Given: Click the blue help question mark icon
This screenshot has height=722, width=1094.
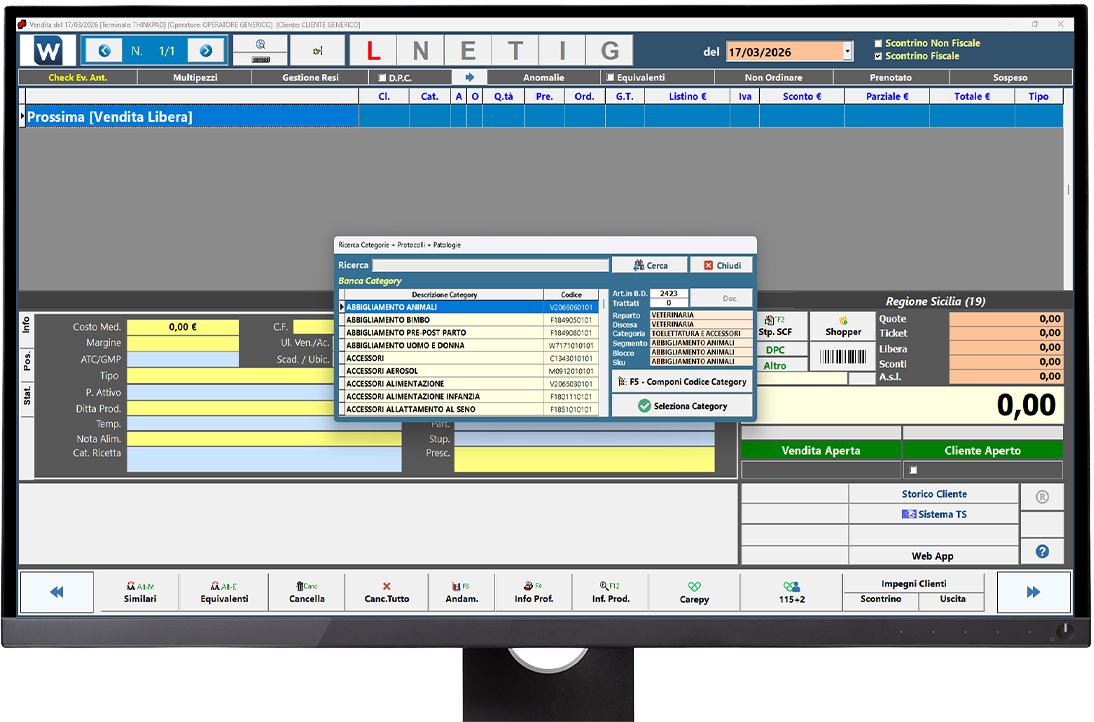Looking at the screenshot, I should 1042,551.
